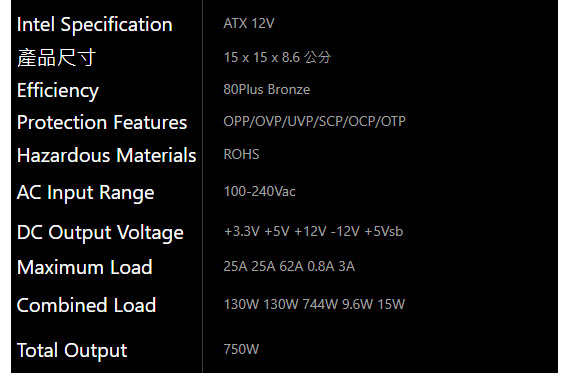Viewport: 570px width, 373px height.
Task: Select the +3.3V +5V +12V voltage values
Action: (275, 232)
